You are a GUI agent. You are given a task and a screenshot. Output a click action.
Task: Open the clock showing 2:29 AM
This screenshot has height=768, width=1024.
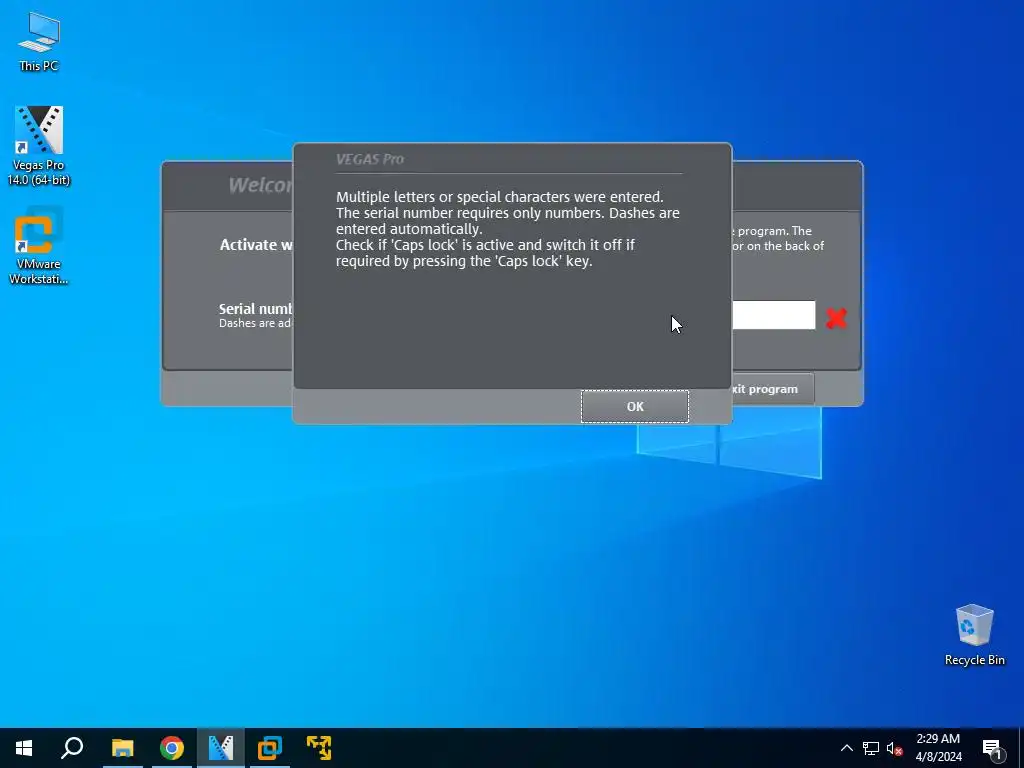point(938,748)
